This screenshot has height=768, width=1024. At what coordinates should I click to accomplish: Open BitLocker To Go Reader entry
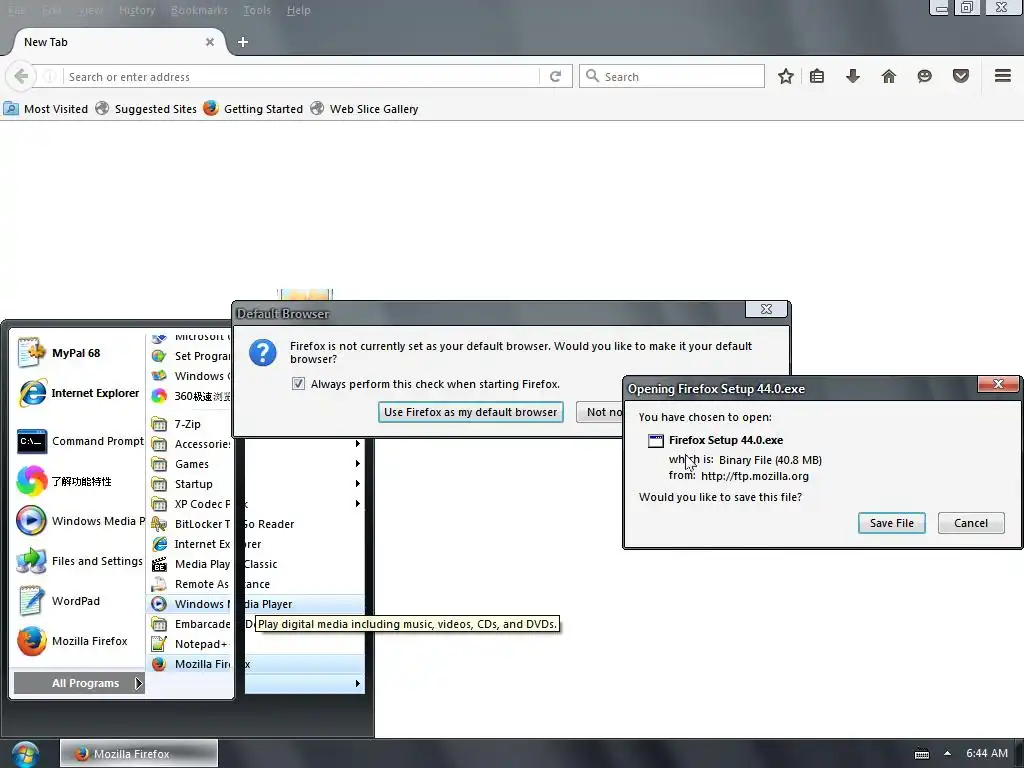point(222,524)
